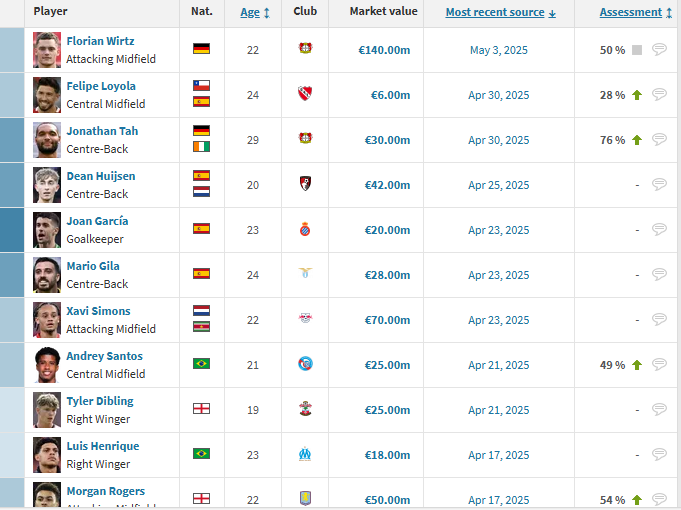Open comment bubble icon for Andrey Santos
The width and height of the screenshot is (681, 510).
point(659,364)
